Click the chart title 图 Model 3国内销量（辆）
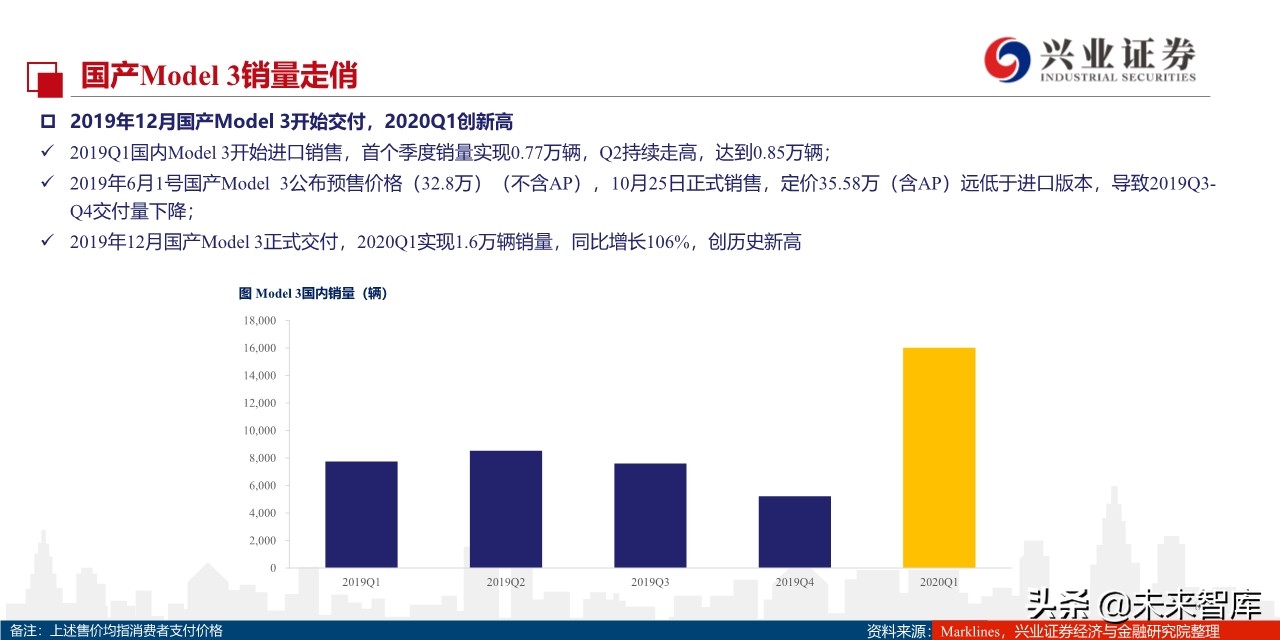 (313, 293)
